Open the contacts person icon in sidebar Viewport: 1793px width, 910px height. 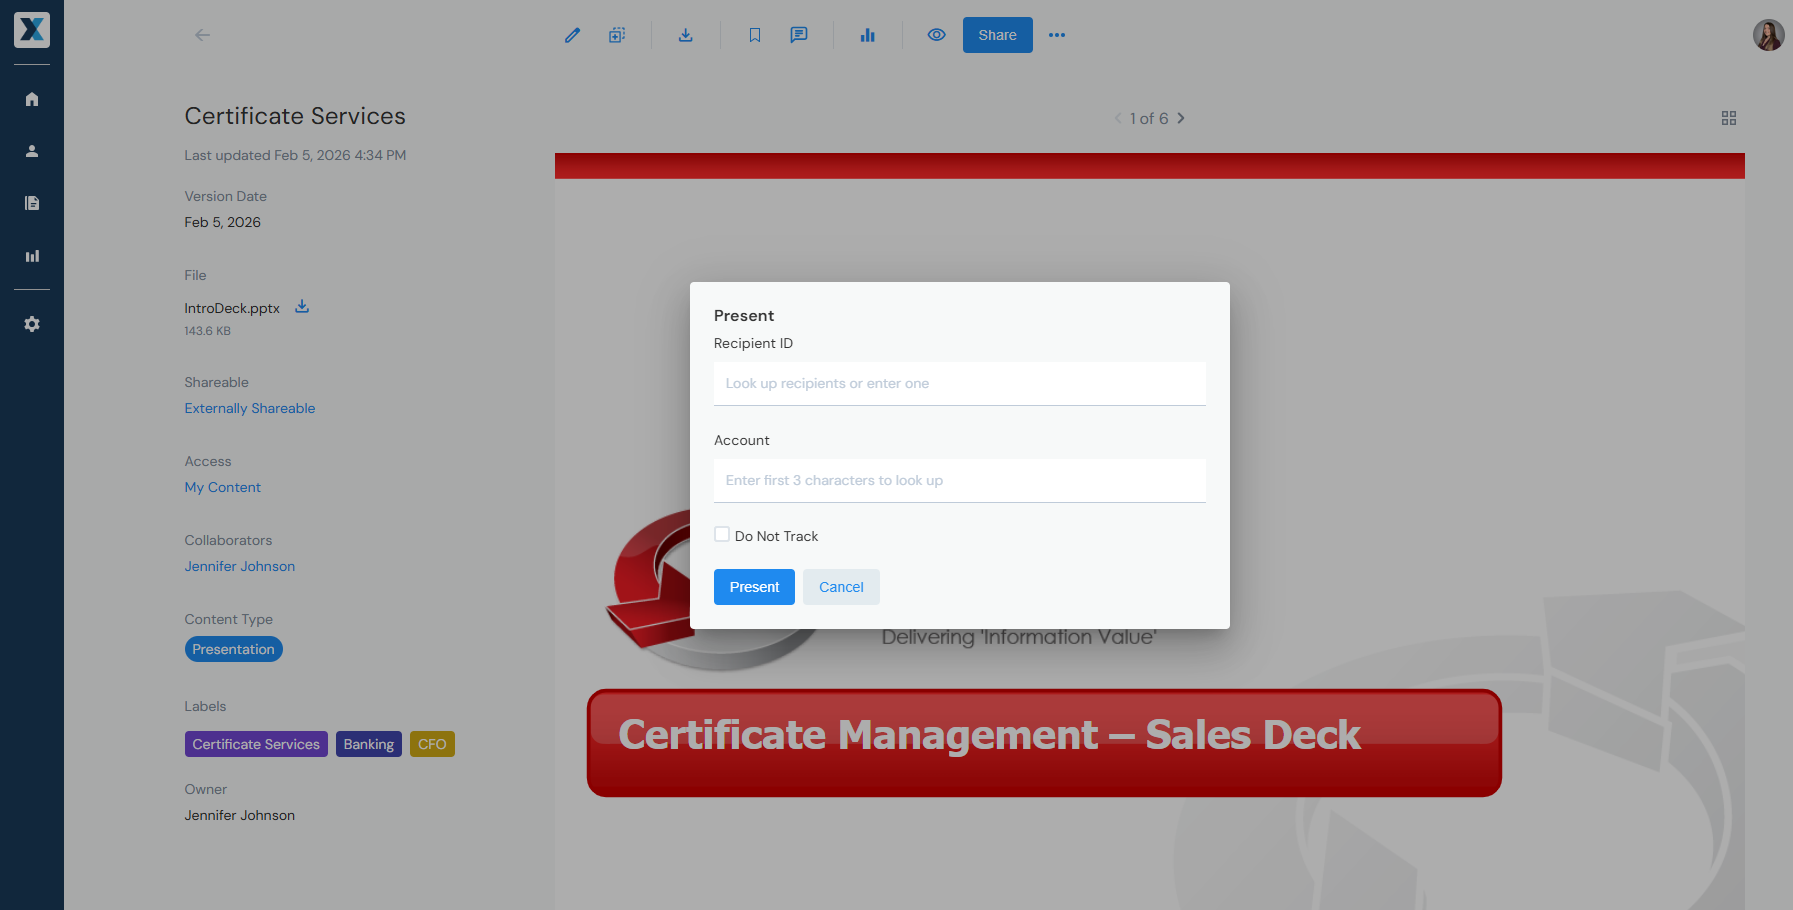[32, 151]
